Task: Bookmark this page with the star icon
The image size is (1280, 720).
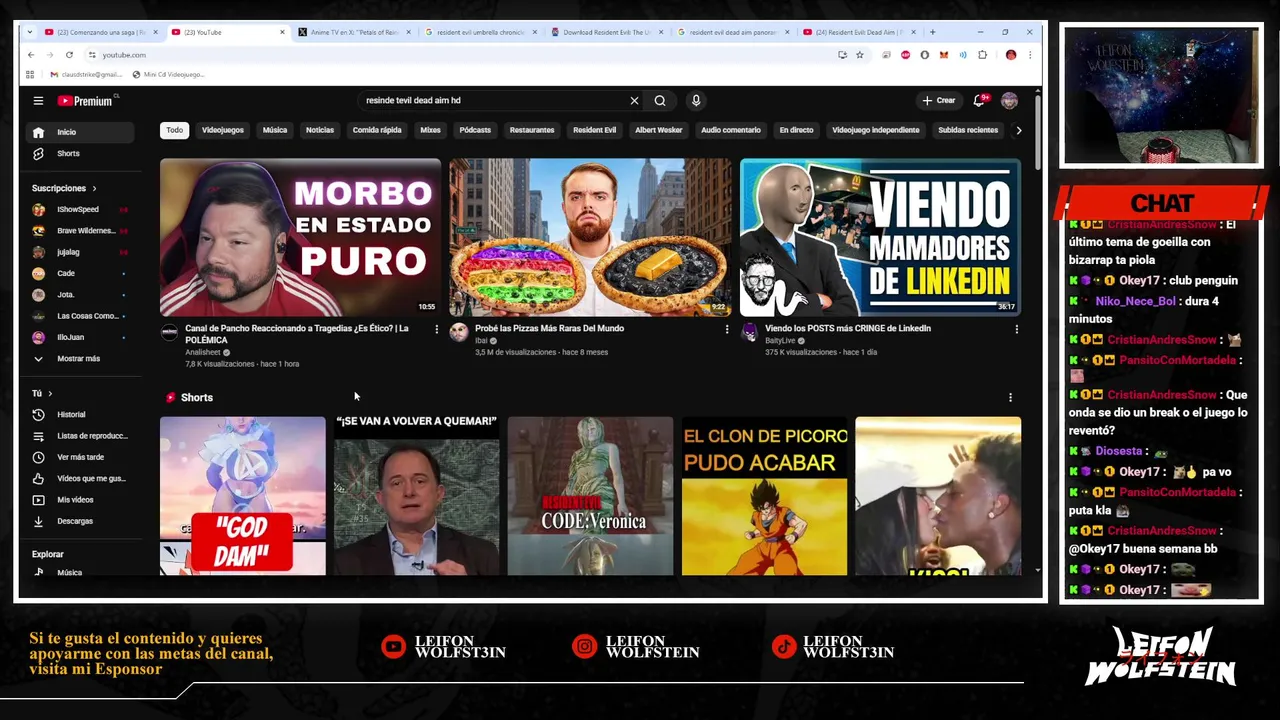Action: (859, 55)
